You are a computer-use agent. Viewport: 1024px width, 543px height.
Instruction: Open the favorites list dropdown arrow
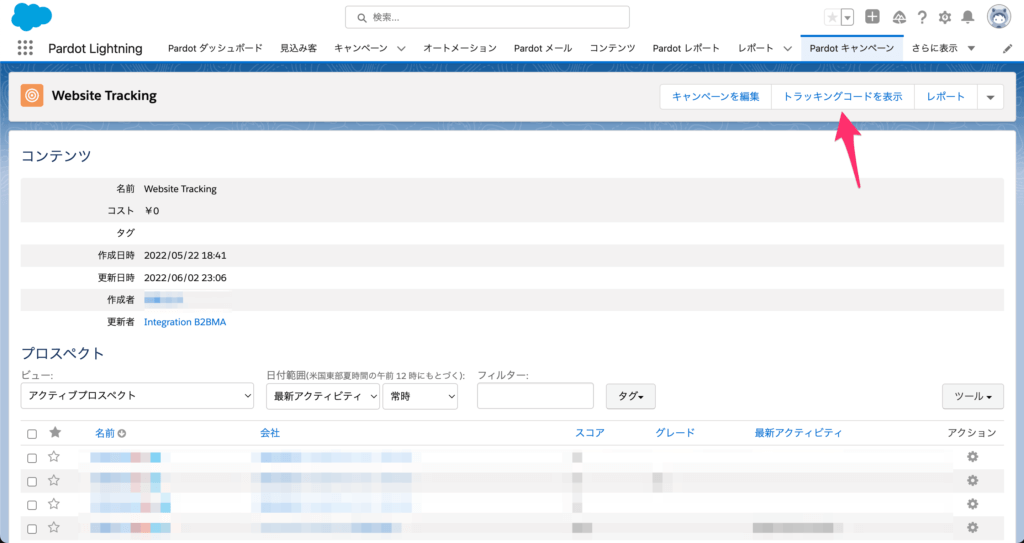848,18
